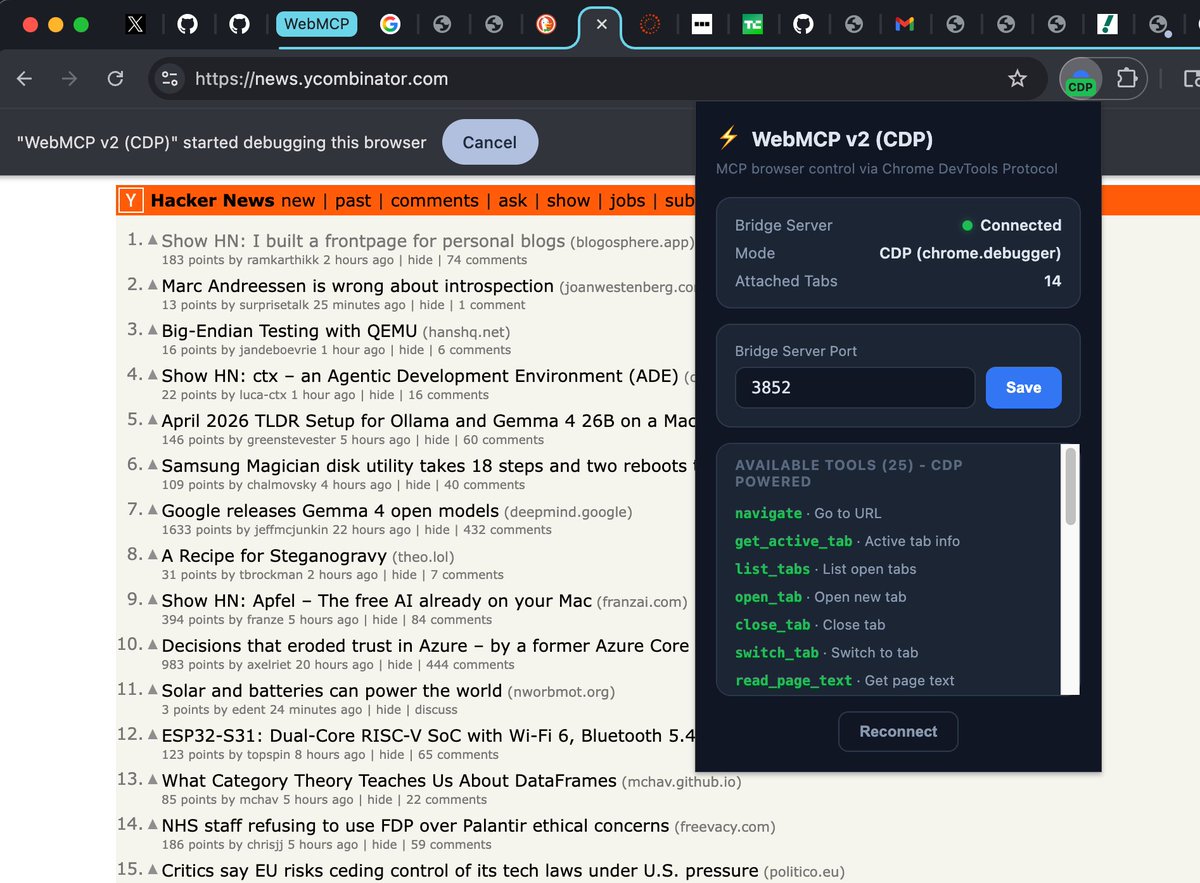
Task: Switch to the Google tab
Action: [x=390, y=24]
